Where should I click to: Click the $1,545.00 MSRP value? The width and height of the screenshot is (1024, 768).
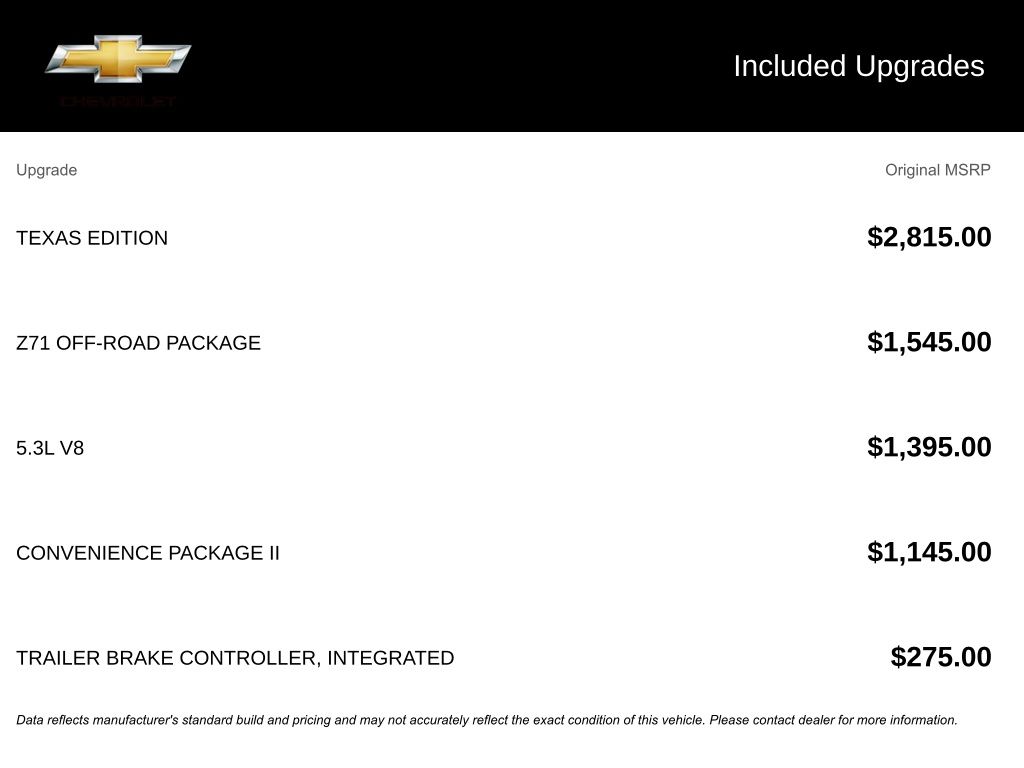tap(929, 342)
